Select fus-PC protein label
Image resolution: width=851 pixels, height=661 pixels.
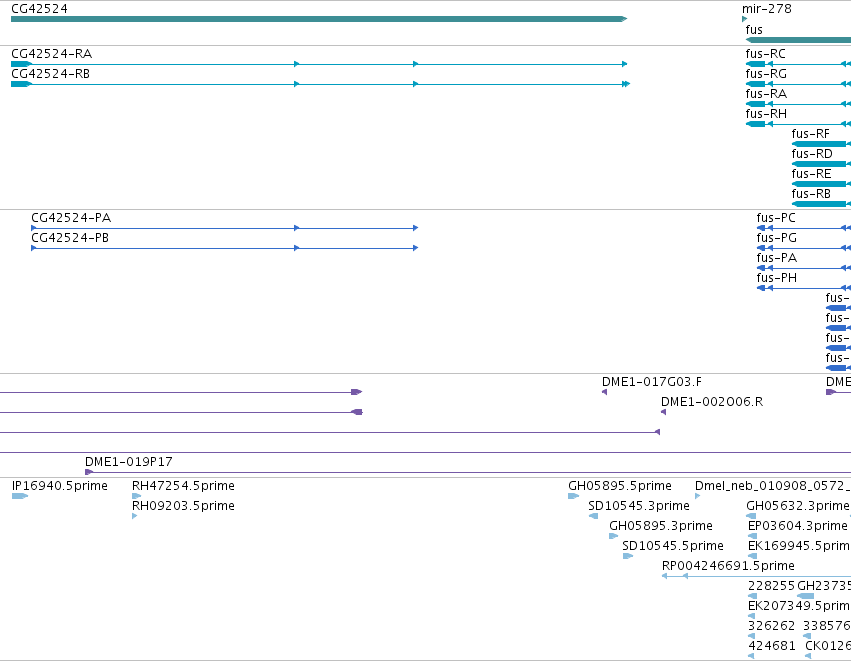[776, 218]
